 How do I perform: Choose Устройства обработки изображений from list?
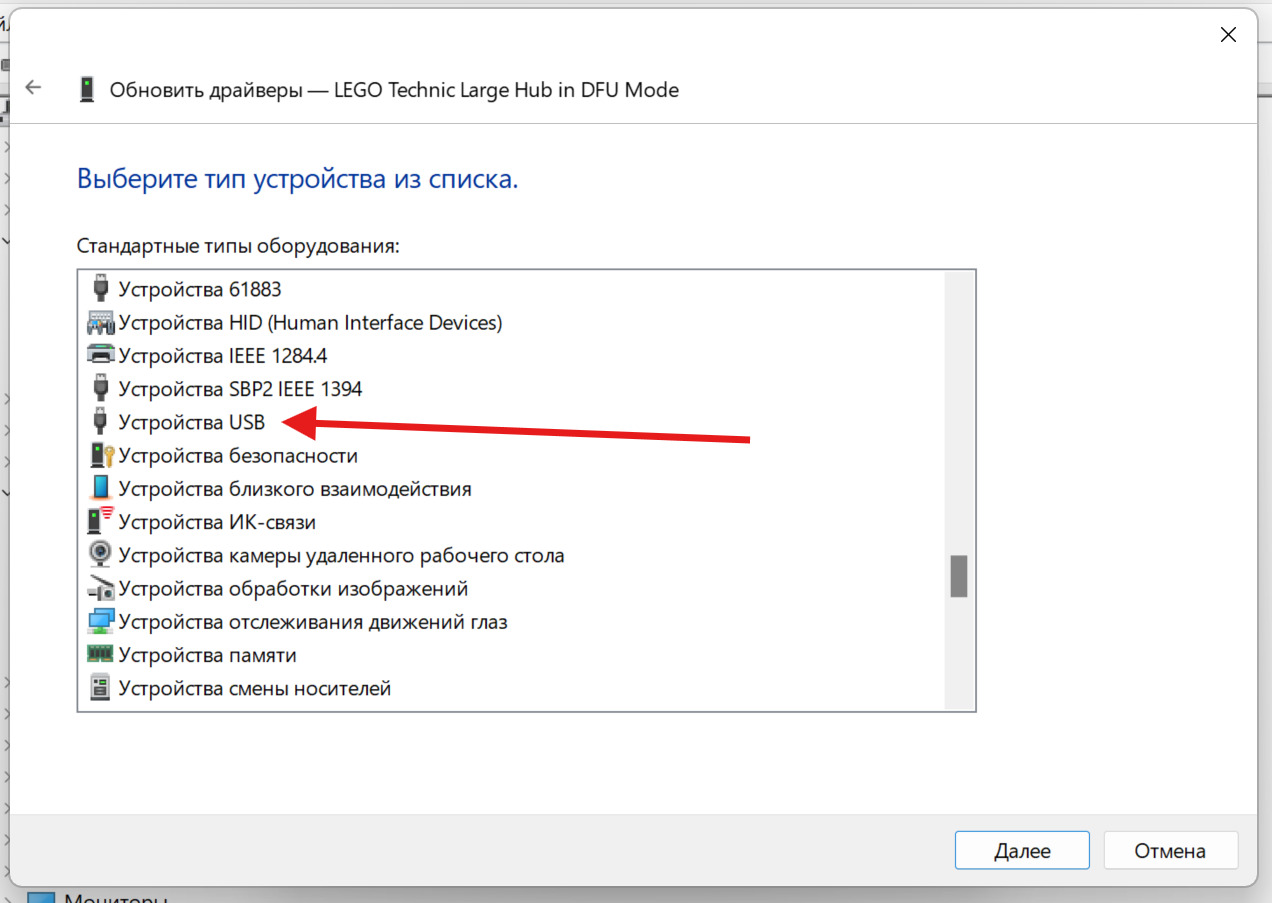tap(293, 589)
